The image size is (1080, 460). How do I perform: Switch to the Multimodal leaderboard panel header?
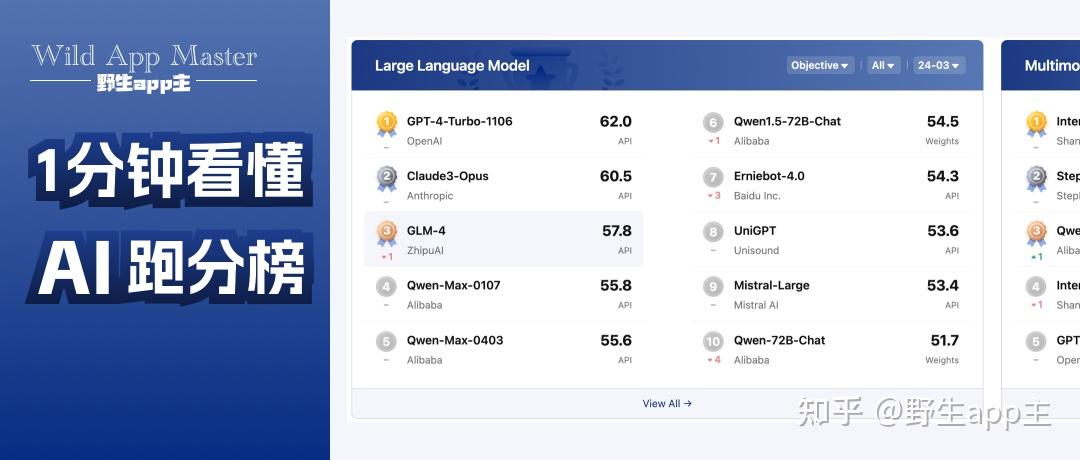[1051, 66]
